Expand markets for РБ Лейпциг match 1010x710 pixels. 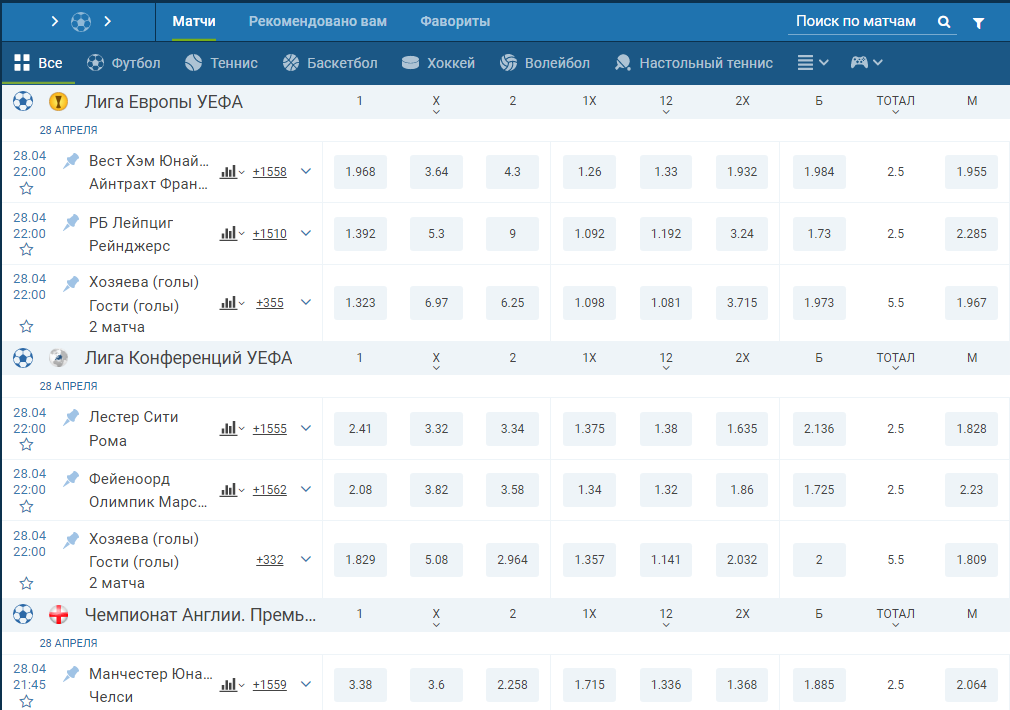click(x=306, y=233)
